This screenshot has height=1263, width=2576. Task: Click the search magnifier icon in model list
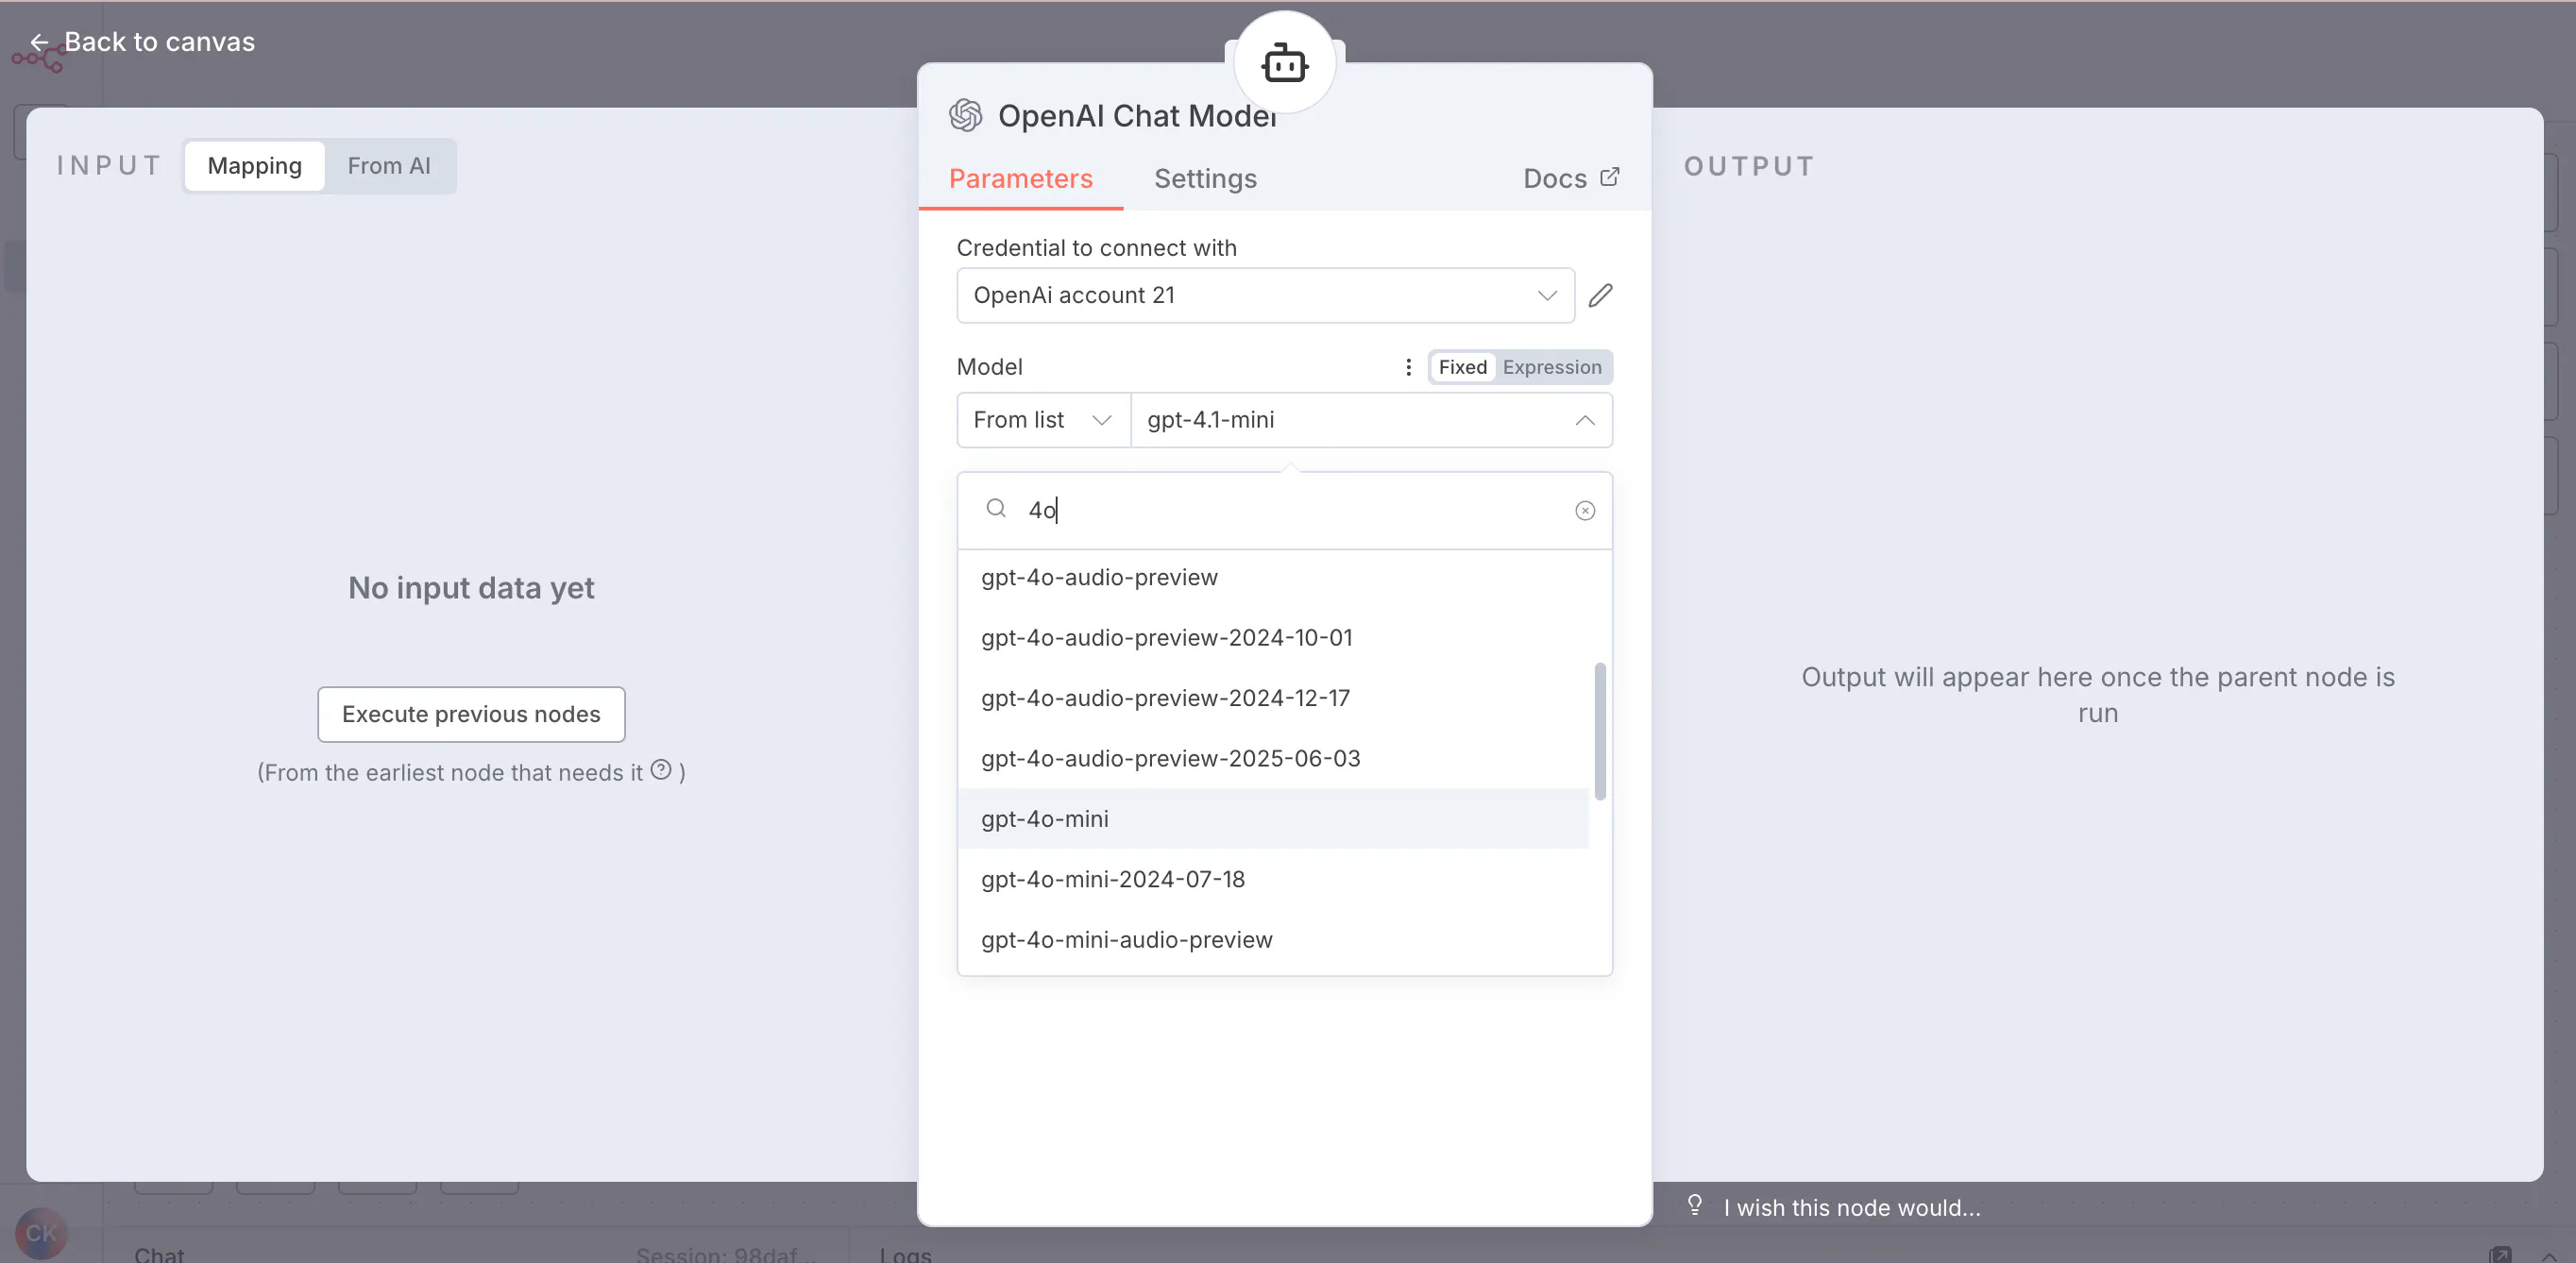pyautogui.click(x=996, y=509)
